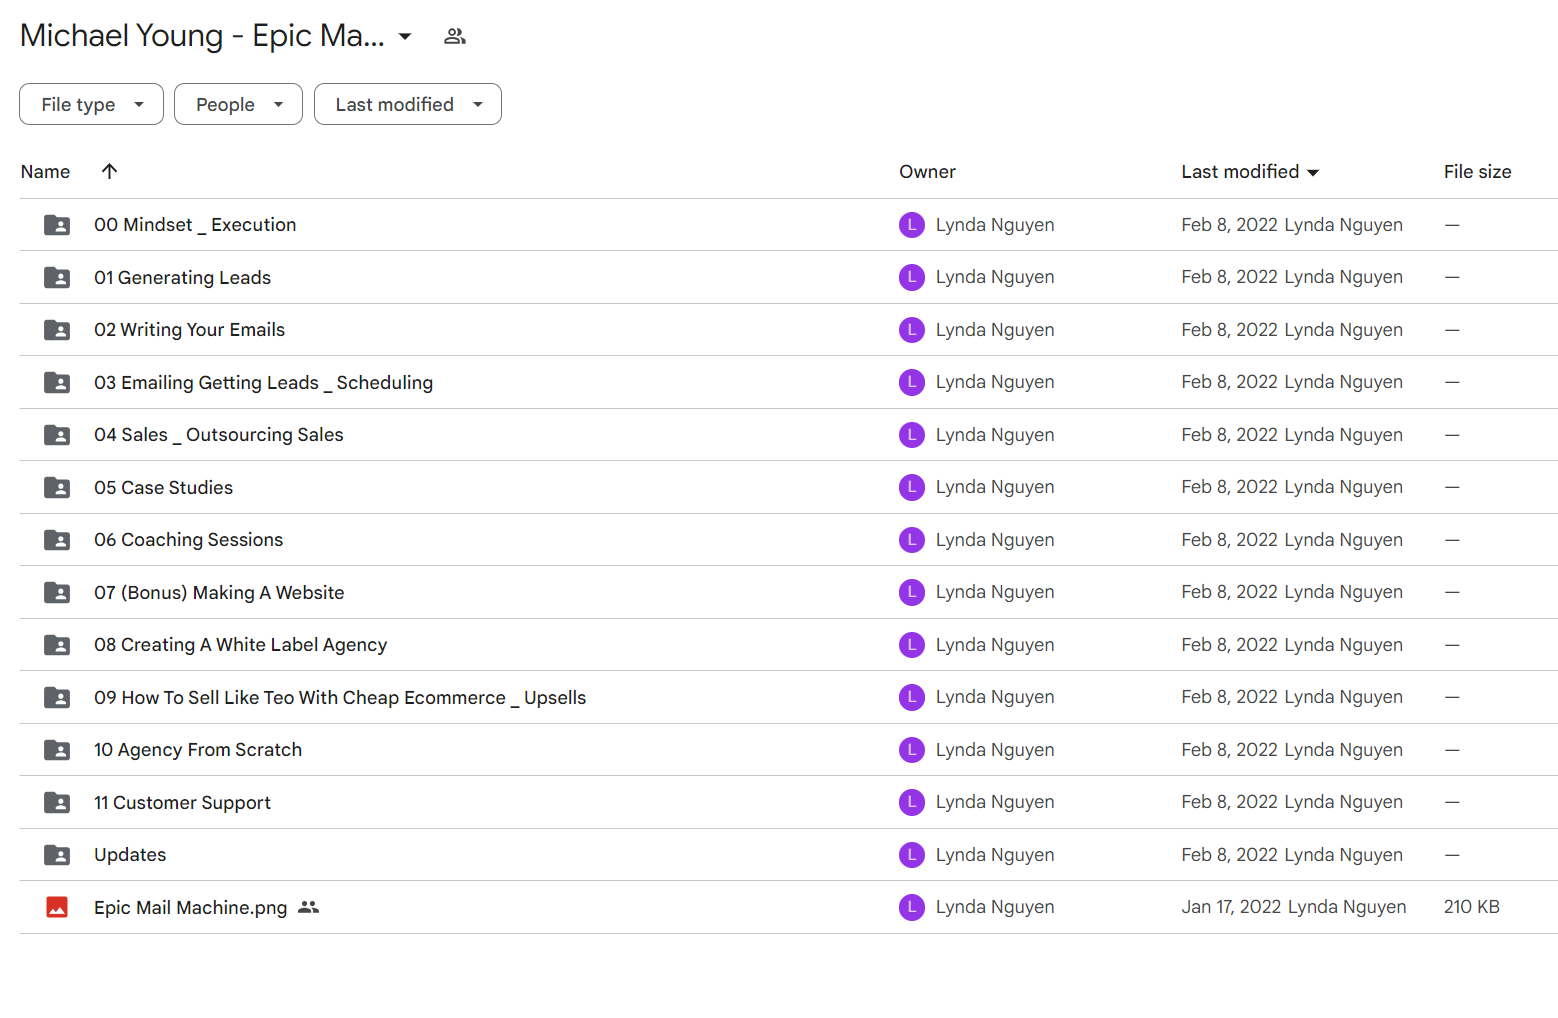This screenshot has height=1018, width=1558.
Task: Click folder icon for 11 Customer Support
Action: point(57,802)
